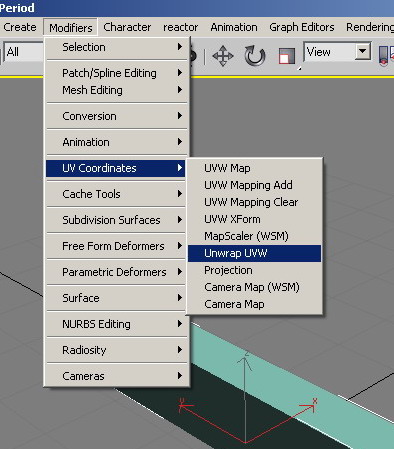The width and height of the screenshot is (394, 449).
Task: Open the Graph Editors menu
Action: [302, 27]
